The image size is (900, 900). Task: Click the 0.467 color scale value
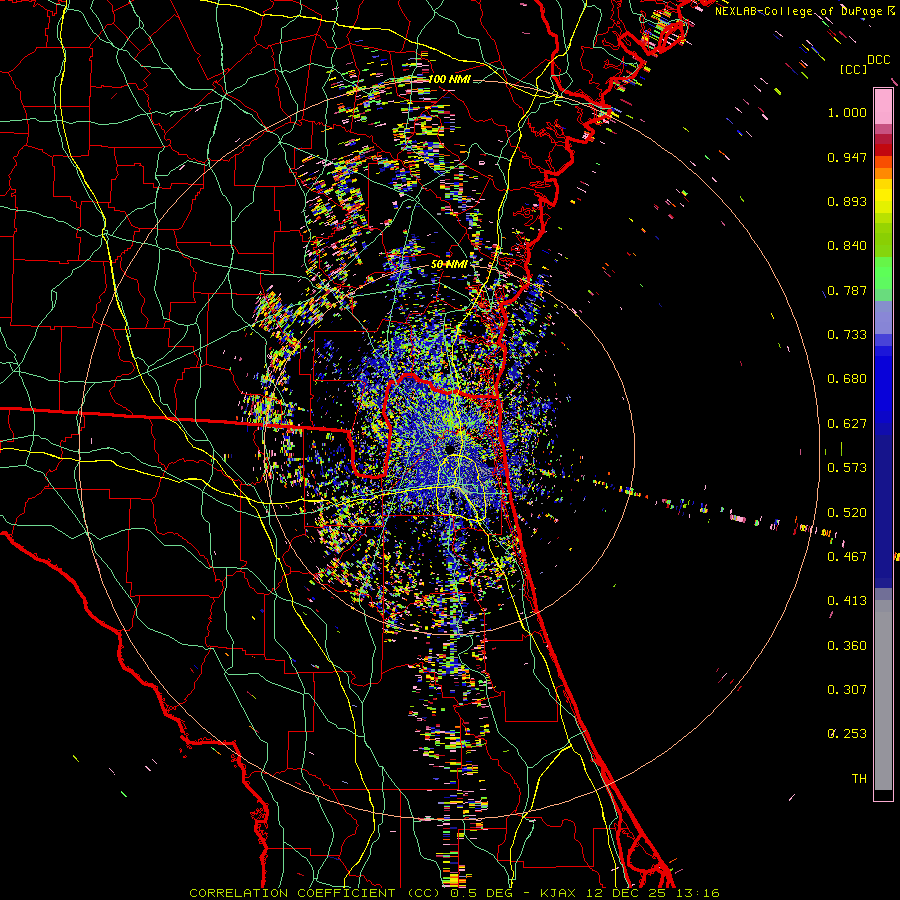[x=847, y=557]
